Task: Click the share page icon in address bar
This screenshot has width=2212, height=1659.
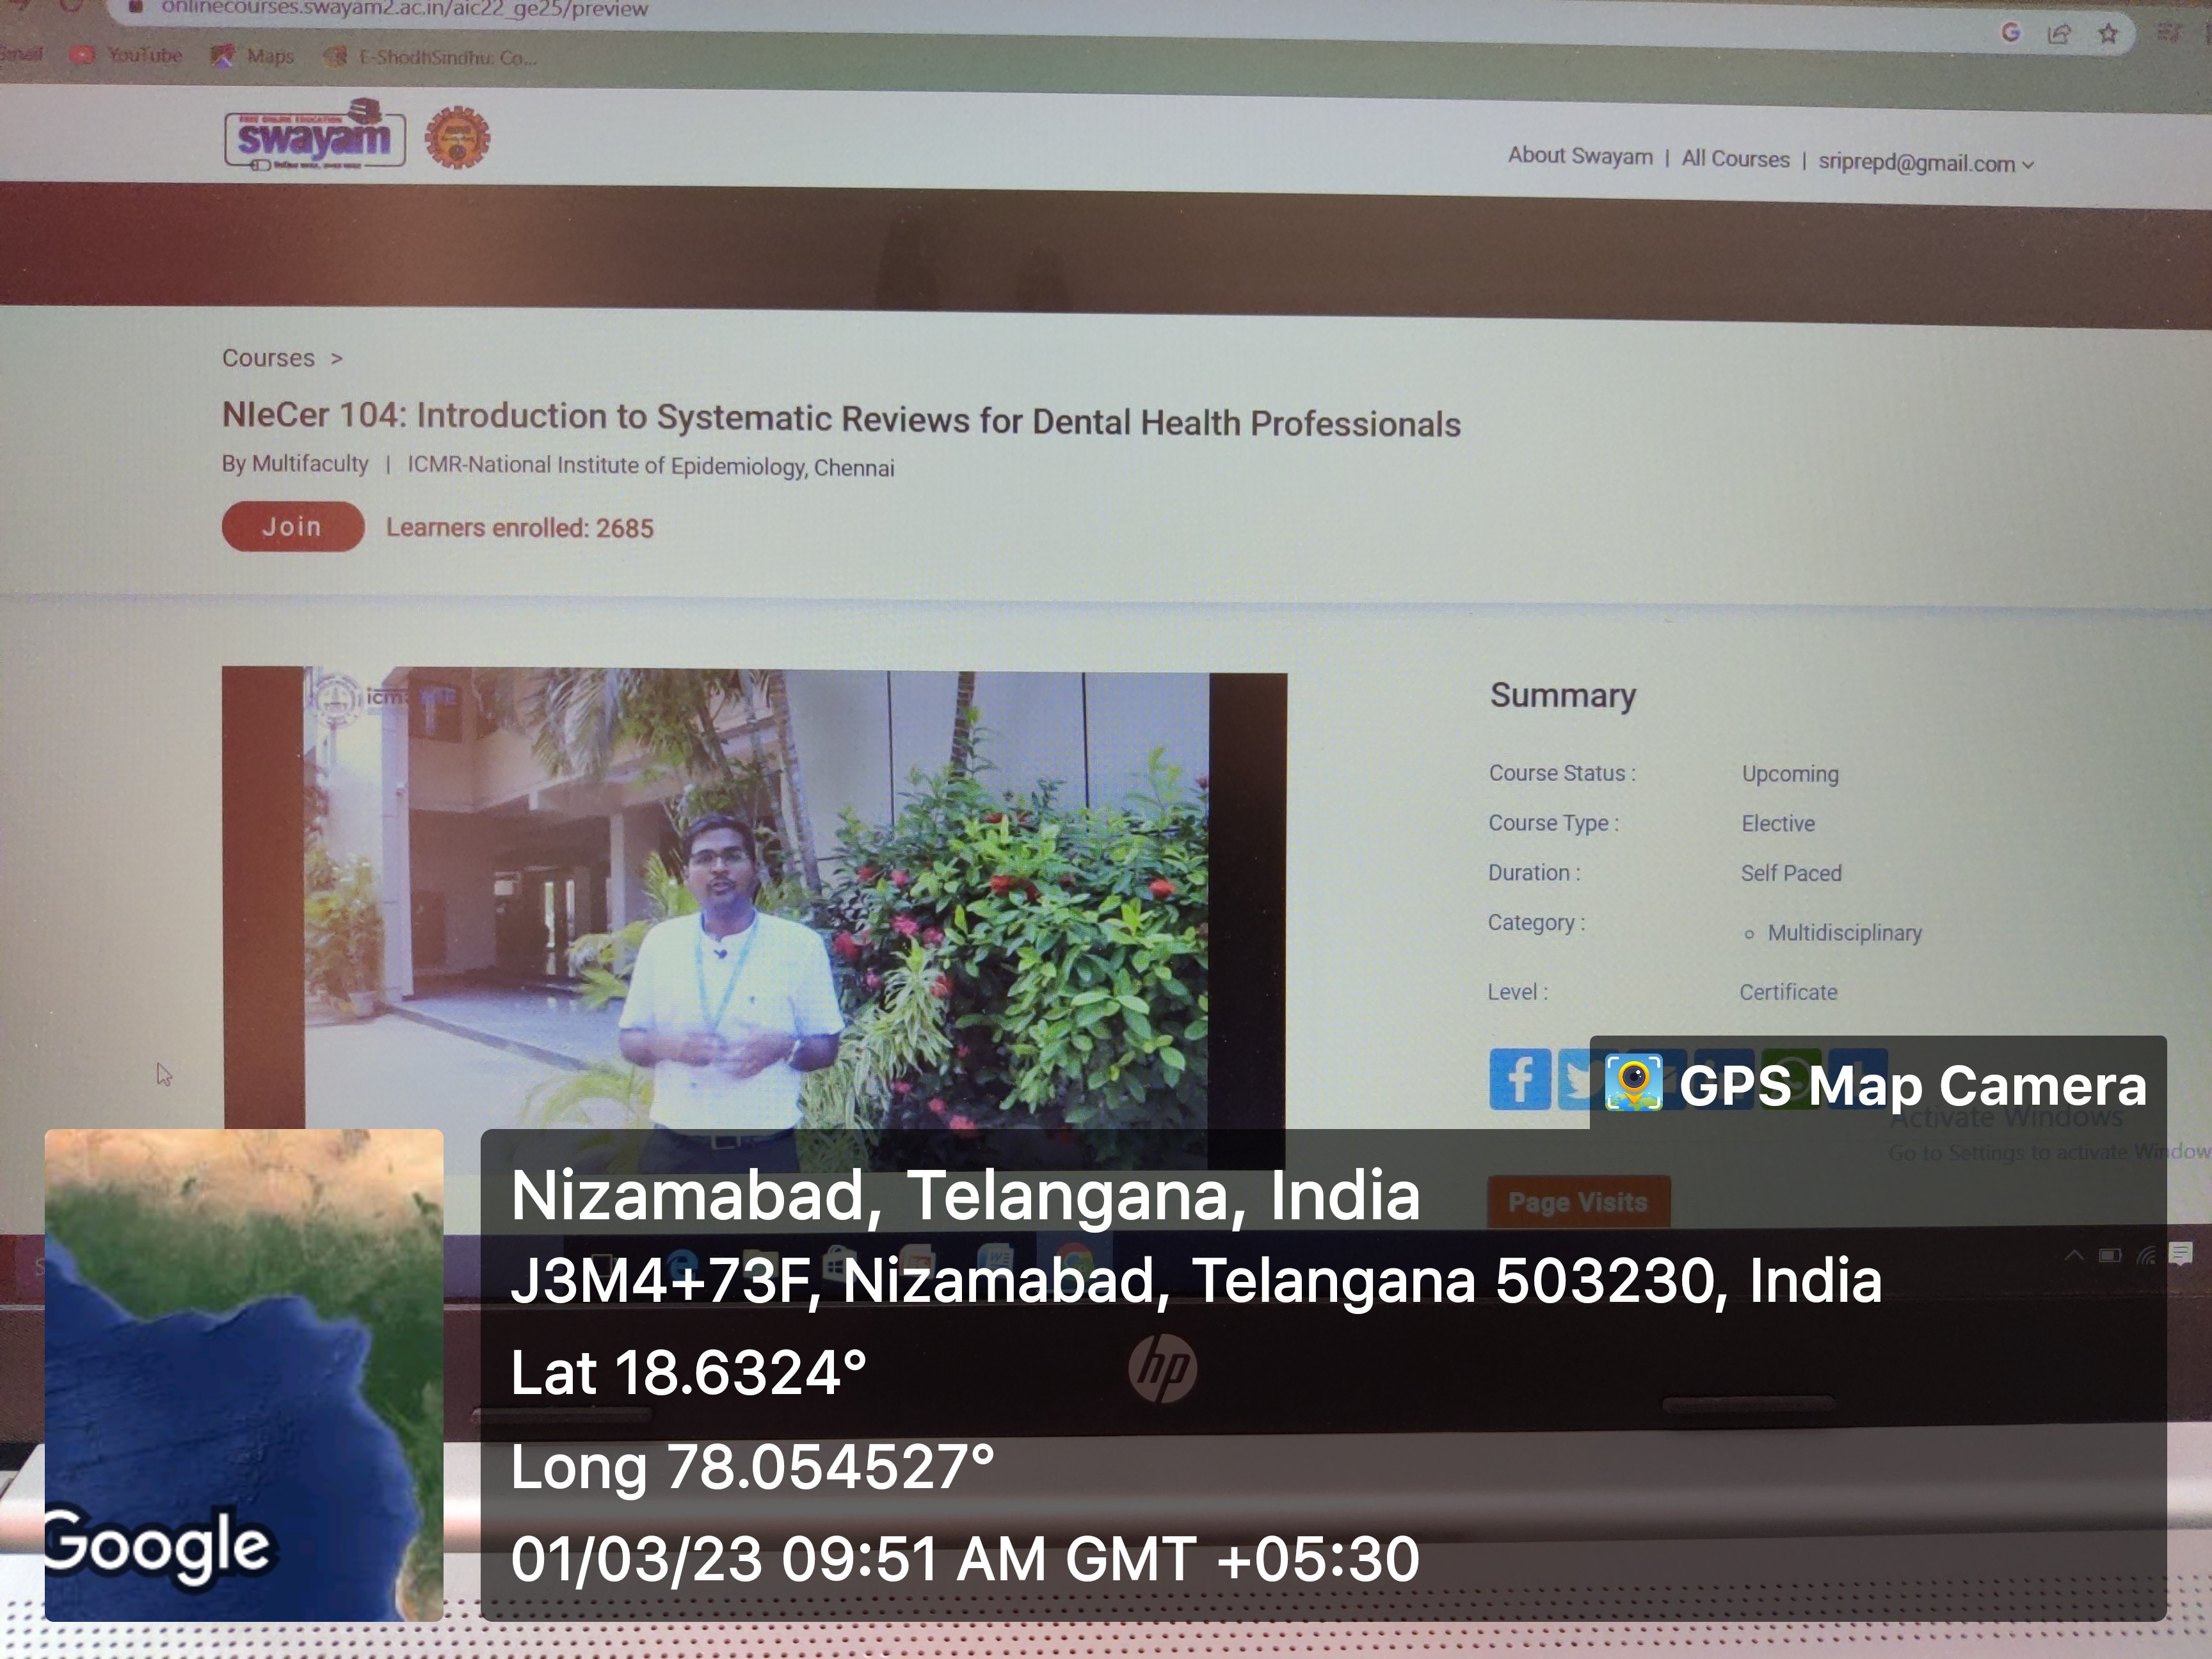Action: pyautogui.click(x=2059, y=34)
